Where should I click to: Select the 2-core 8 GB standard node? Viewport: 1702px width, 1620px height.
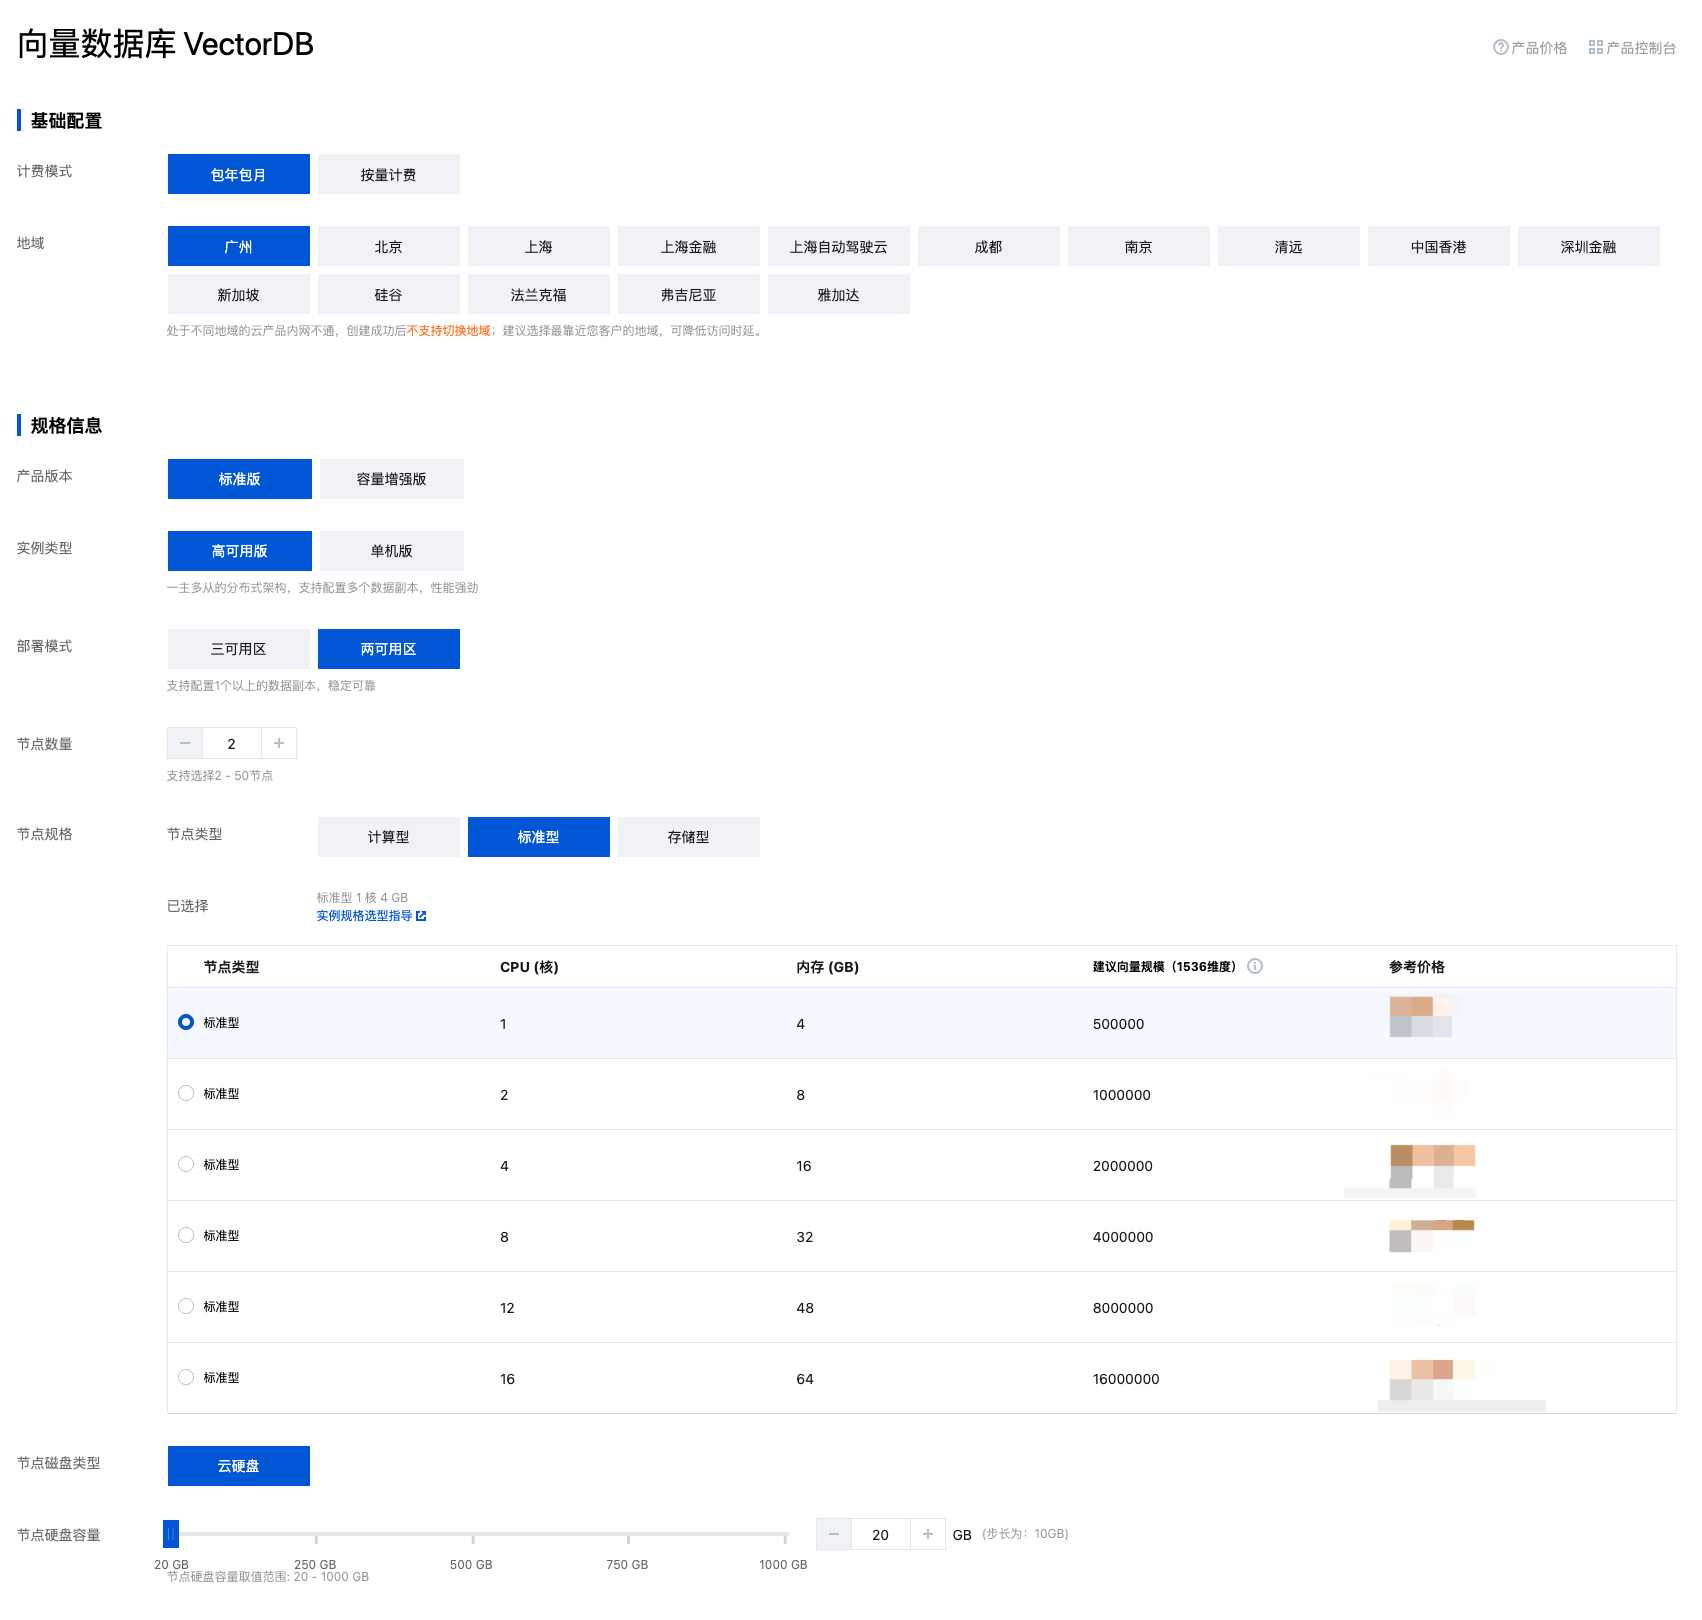pos(186,1093)
